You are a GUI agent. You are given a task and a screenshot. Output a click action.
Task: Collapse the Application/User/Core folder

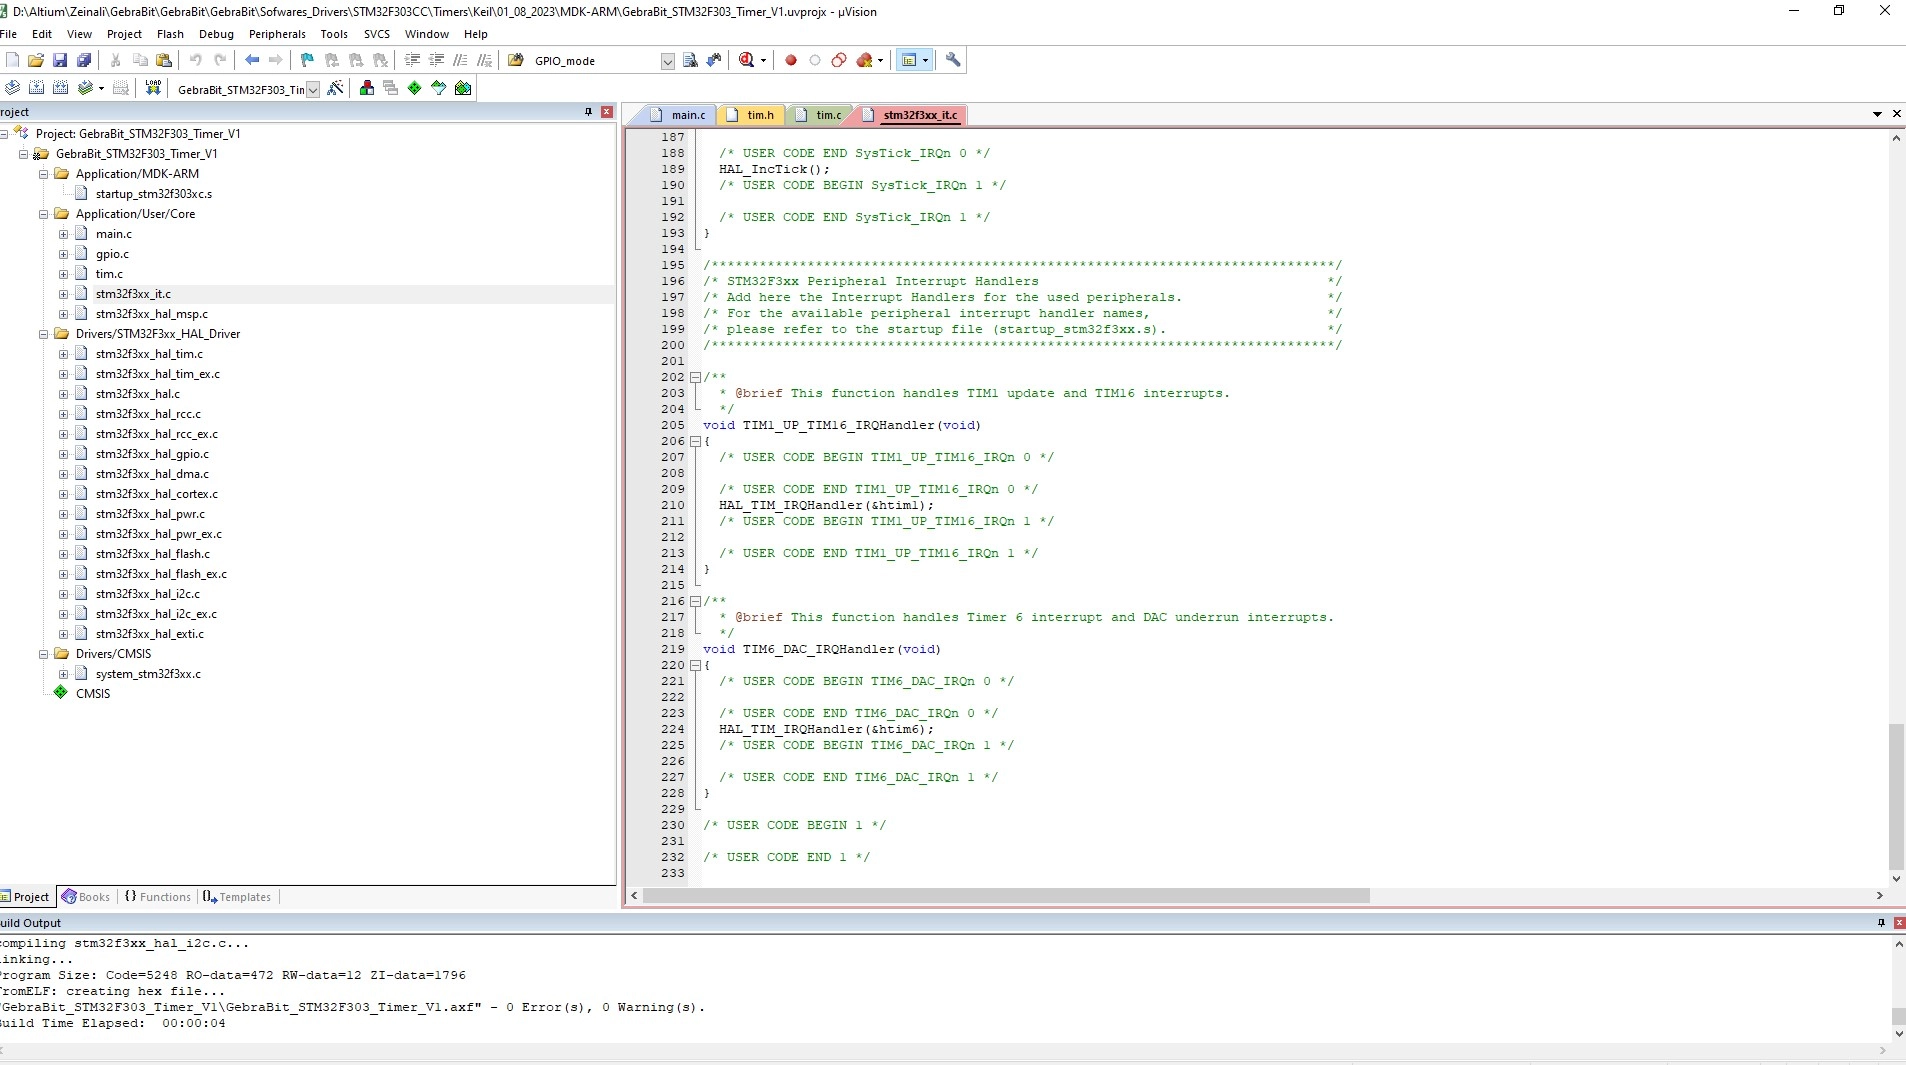44,214
